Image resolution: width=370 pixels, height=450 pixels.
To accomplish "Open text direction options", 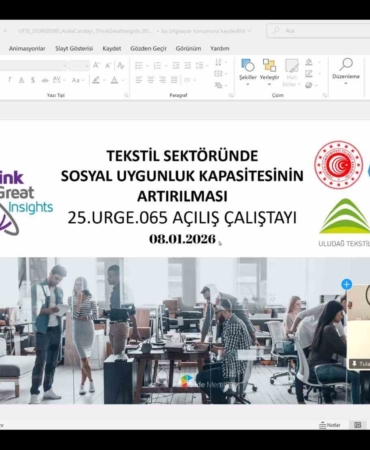I will [x=220, y=62].
